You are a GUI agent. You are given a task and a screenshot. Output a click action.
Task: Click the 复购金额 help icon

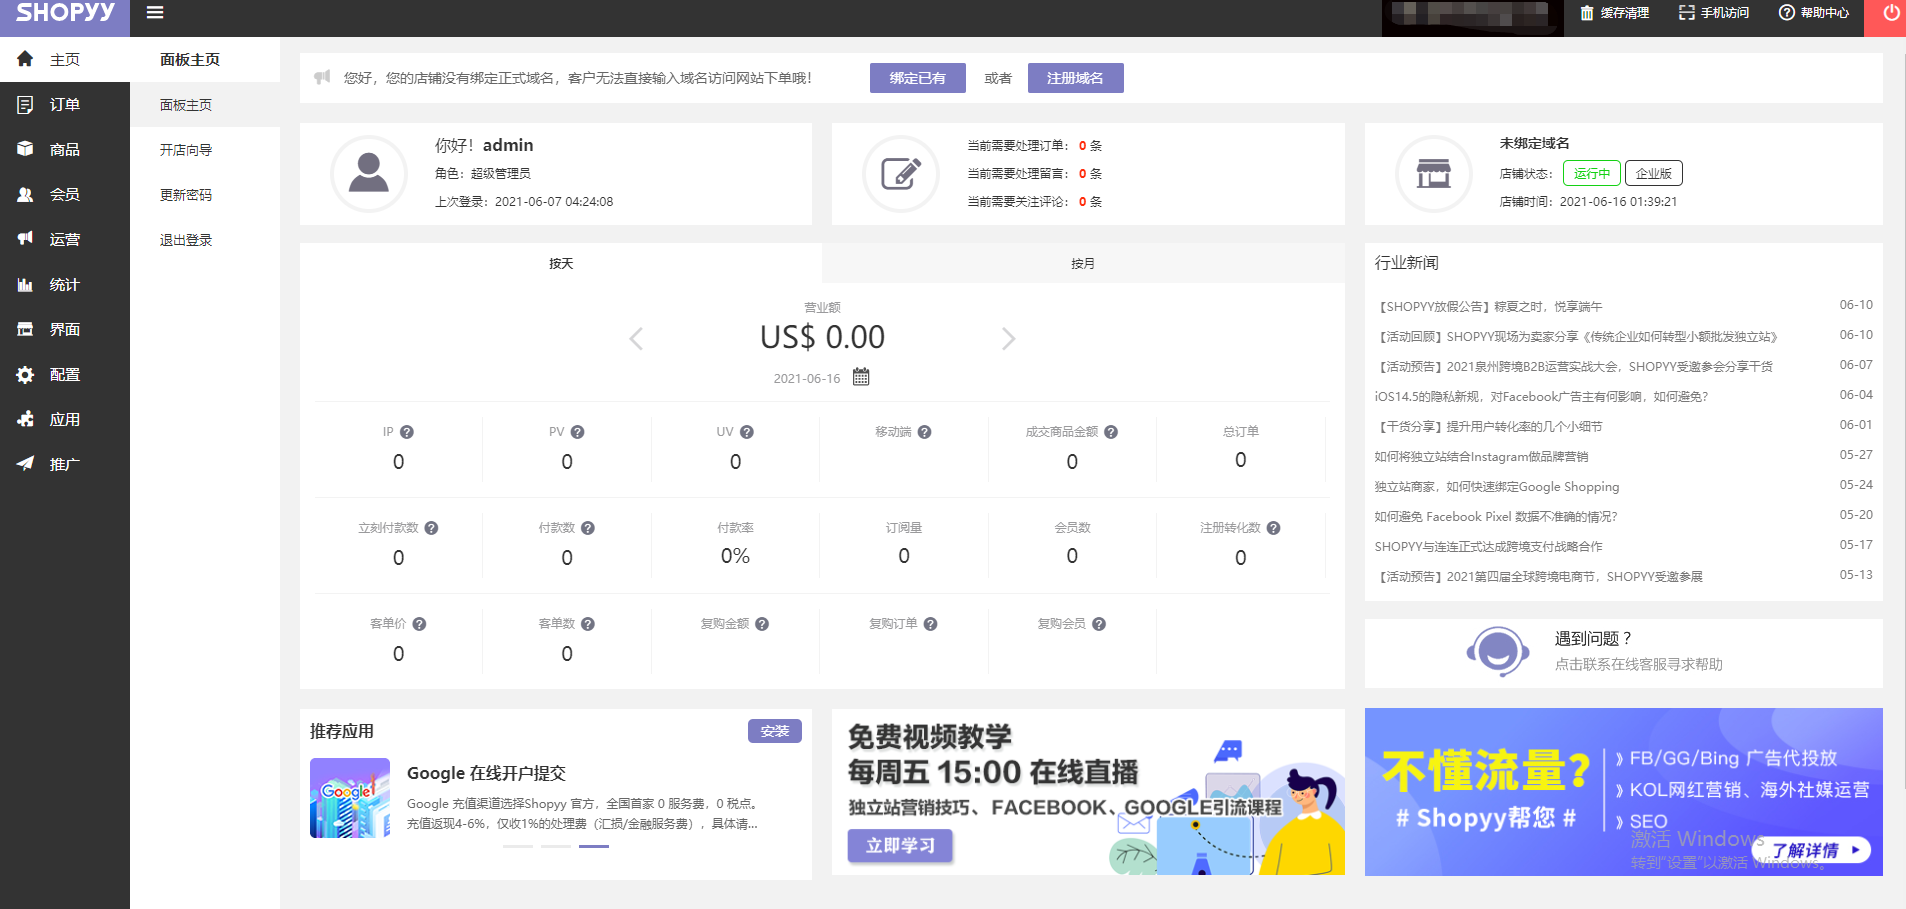(x=762, y=624)
